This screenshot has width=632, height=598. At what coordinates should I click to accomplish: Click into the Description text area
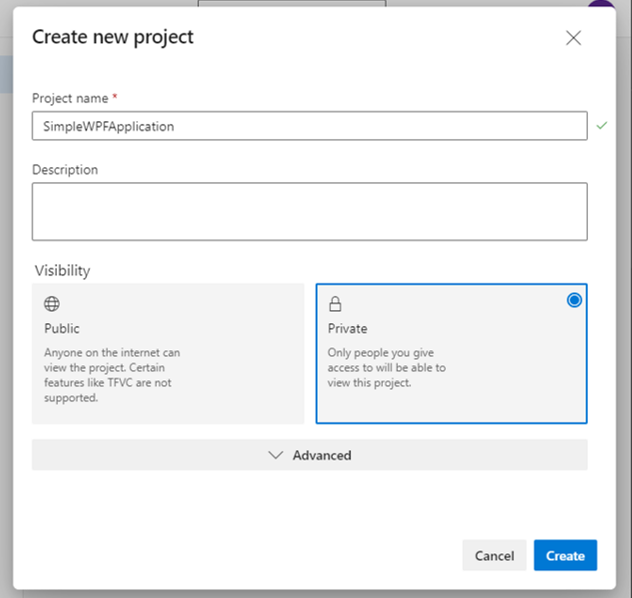coord(310,212)
